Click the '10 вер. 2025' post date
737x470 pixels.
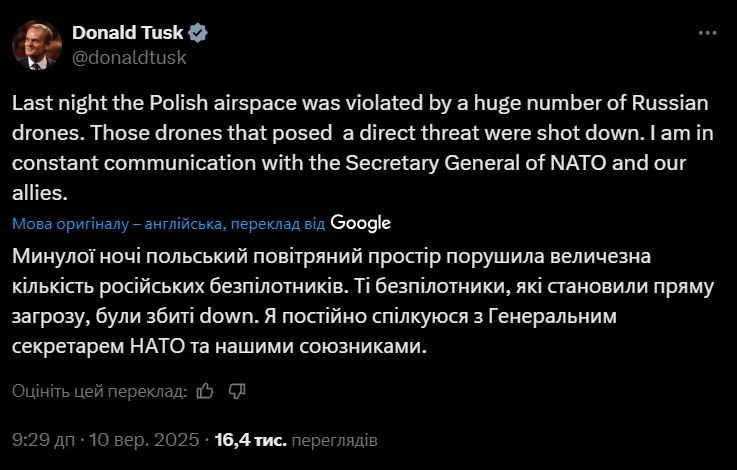(x=143, y=439)
